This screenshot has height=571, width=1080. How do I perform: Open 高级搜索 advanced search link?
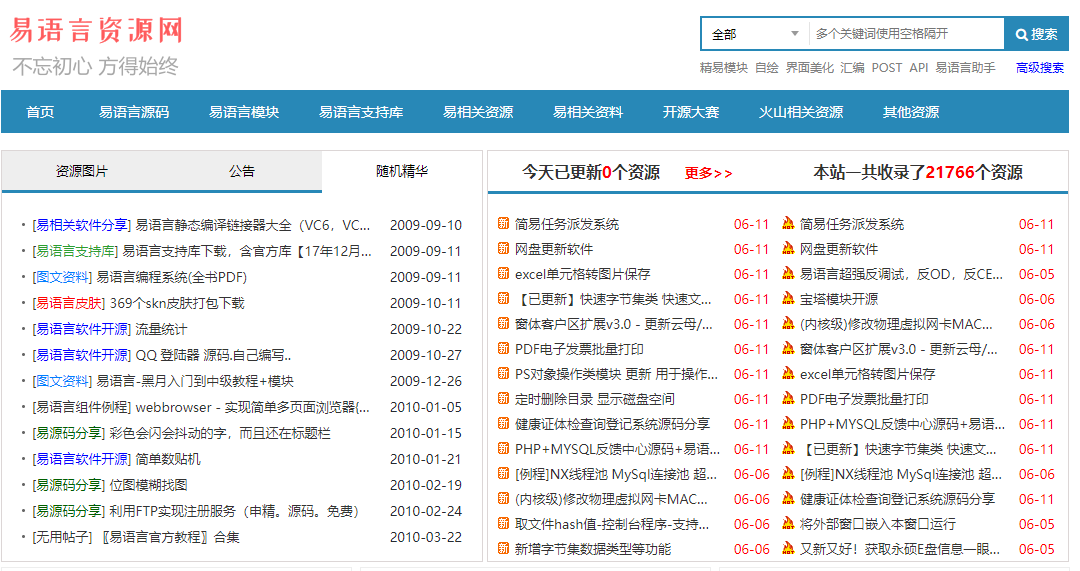(1039, 68)
